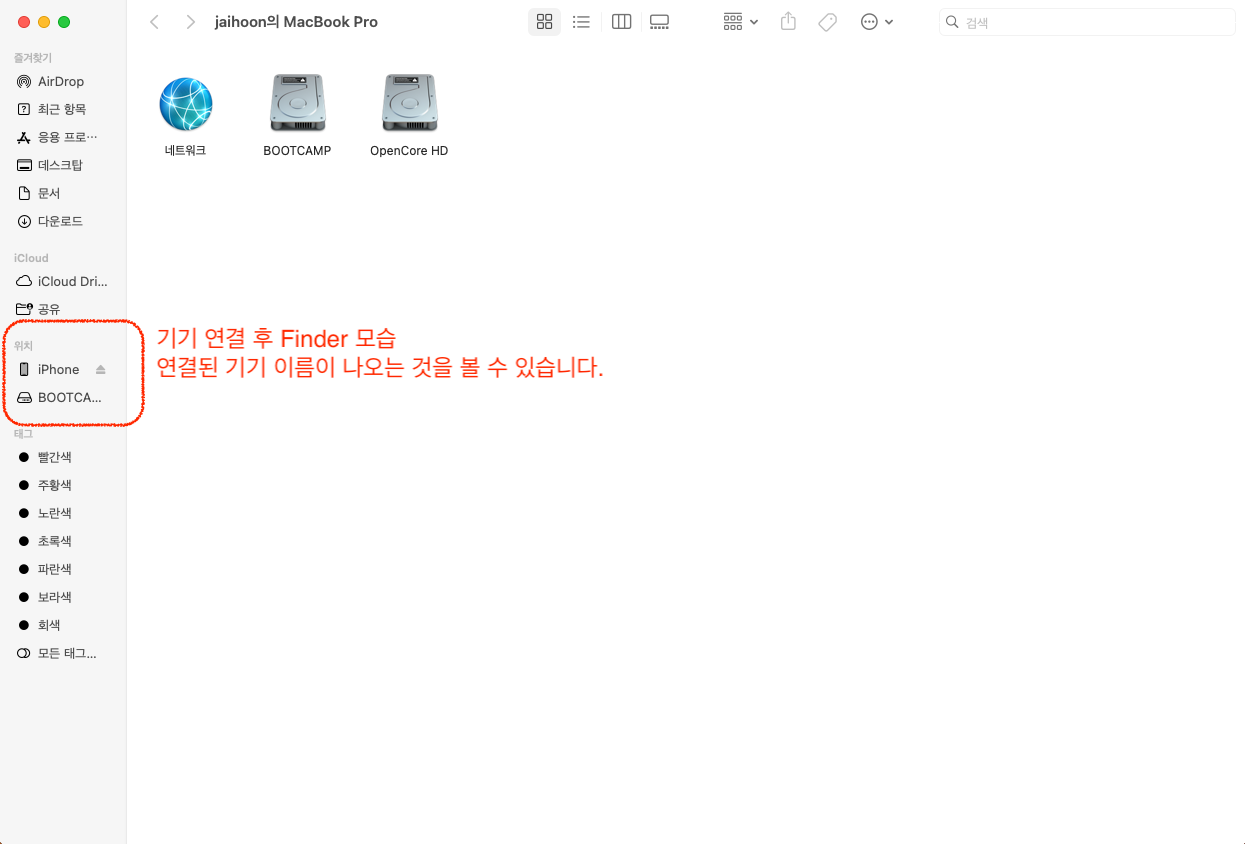Click the 문서 document icon

[x=25, y=193]
